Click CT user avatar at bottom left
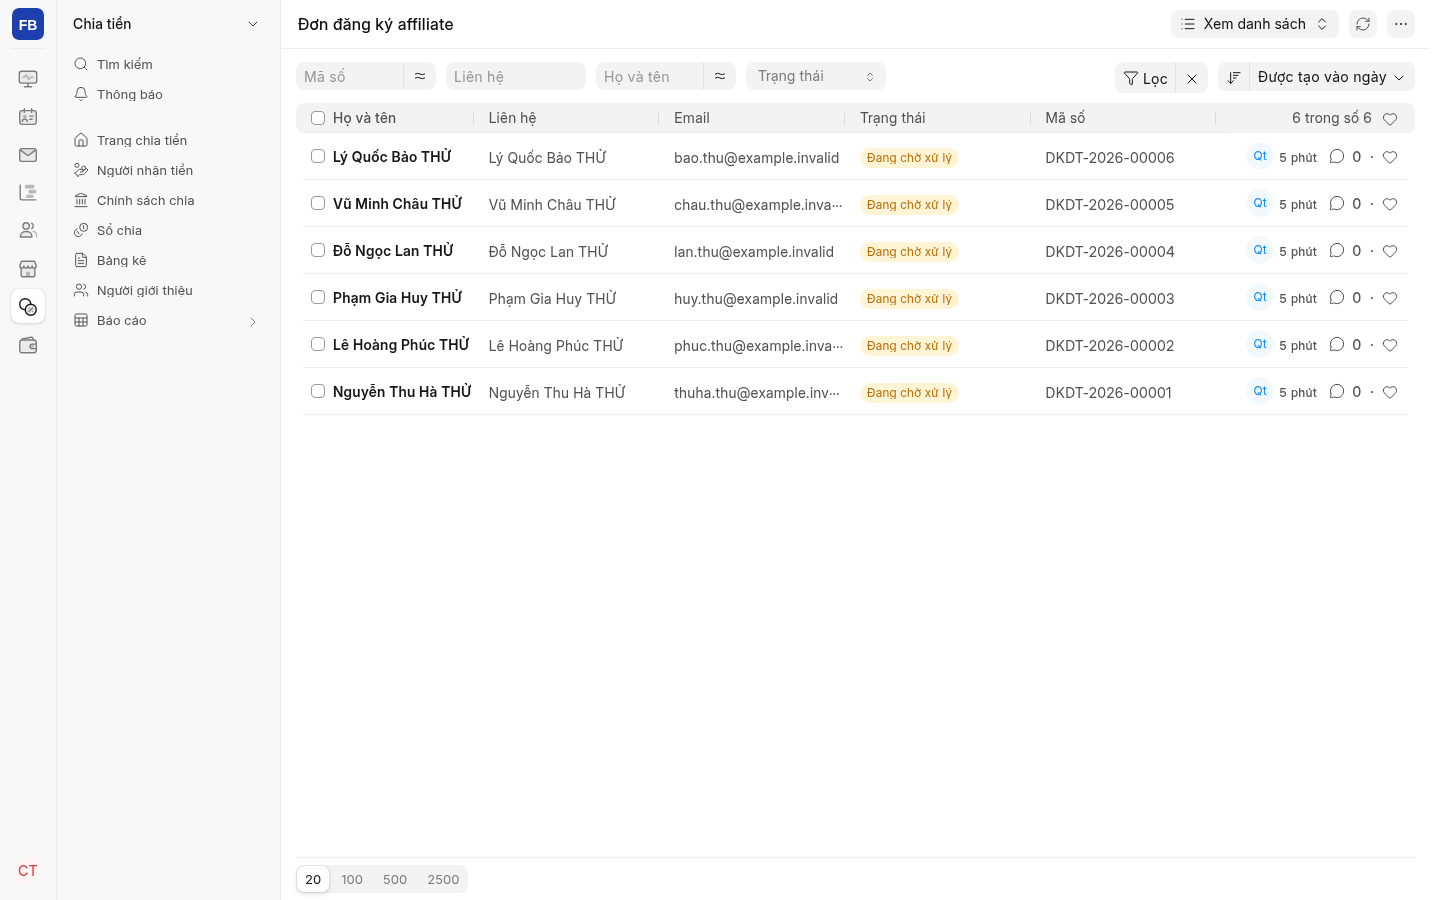This screenshot has width=1440, height=900. (x=28, y=871)
